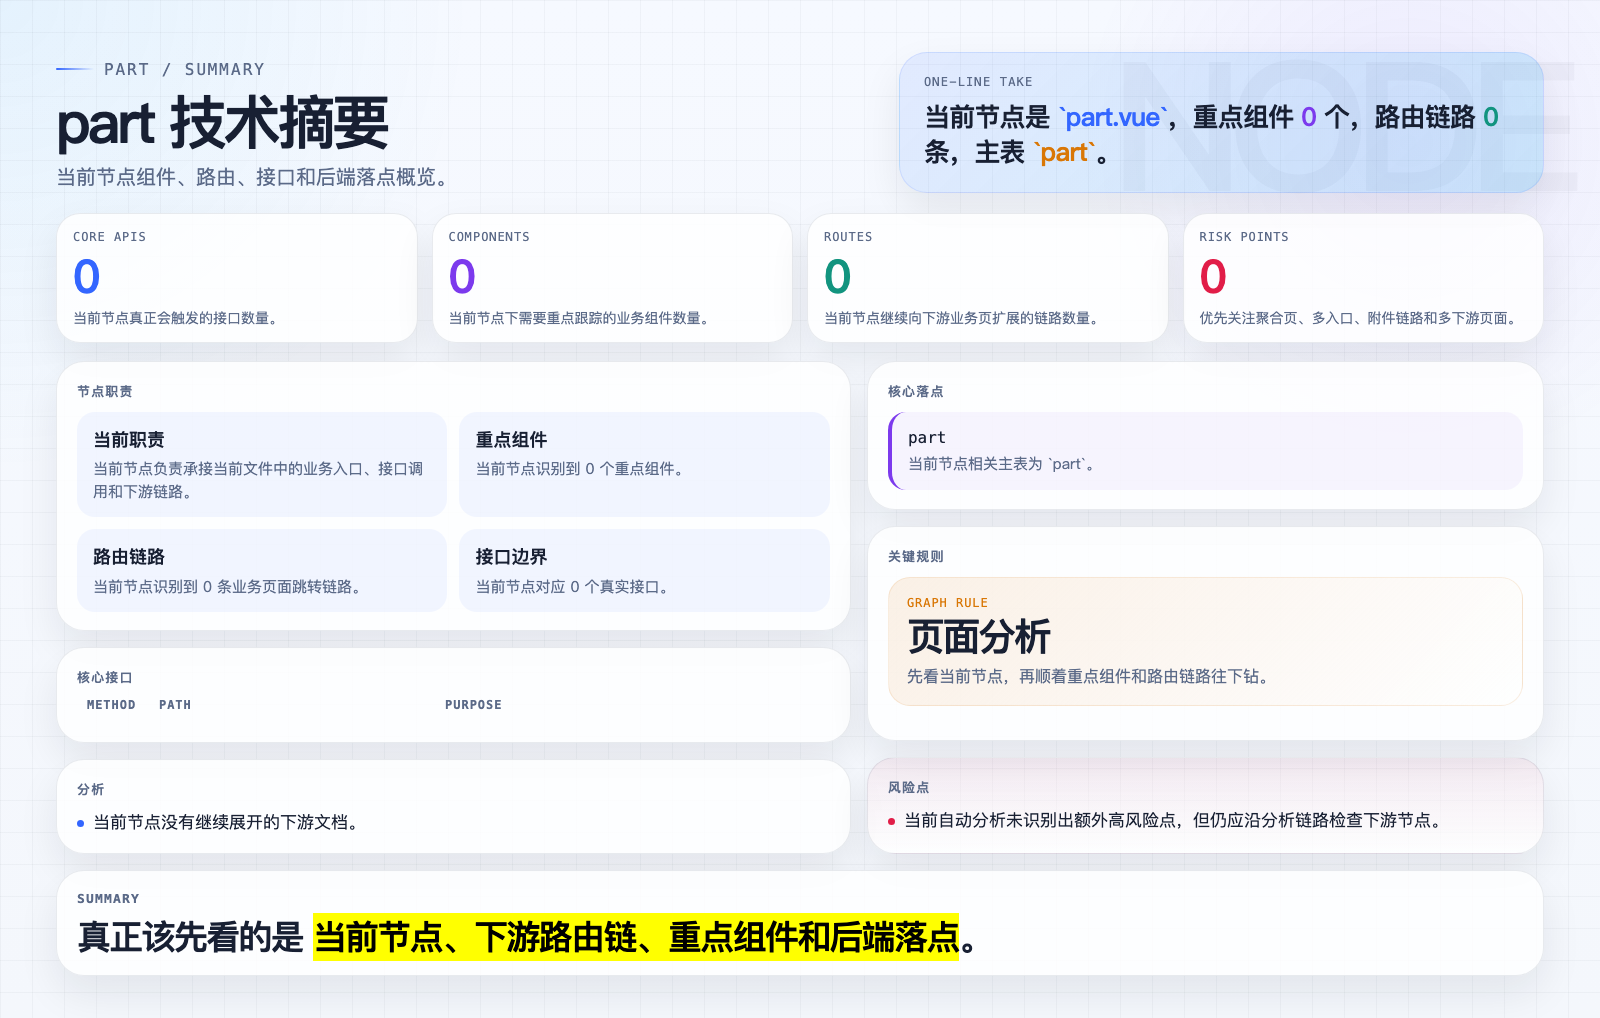1600x1018 pixels.
Task: Click the subtitle '当前节点组件、路由、接口和后端落点概览。'
Action: [256, 177]
